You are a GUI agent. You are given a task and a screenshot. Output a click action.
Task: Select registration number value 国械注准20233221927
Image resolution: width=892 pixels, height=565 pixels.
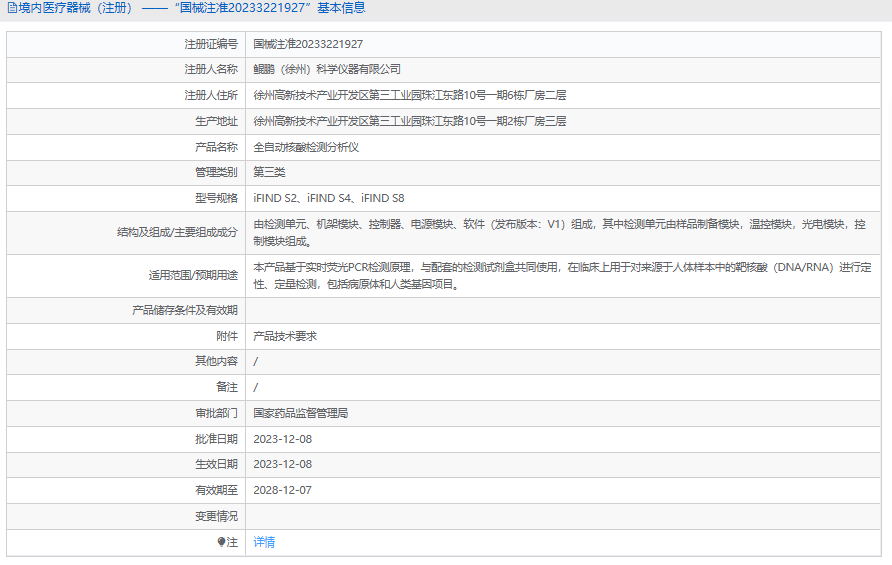pyautogui.click(x=308, y=44)
